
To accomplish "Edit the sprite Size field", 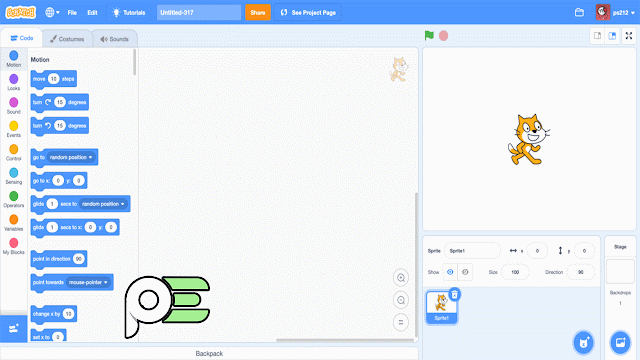I will point(515,272).
